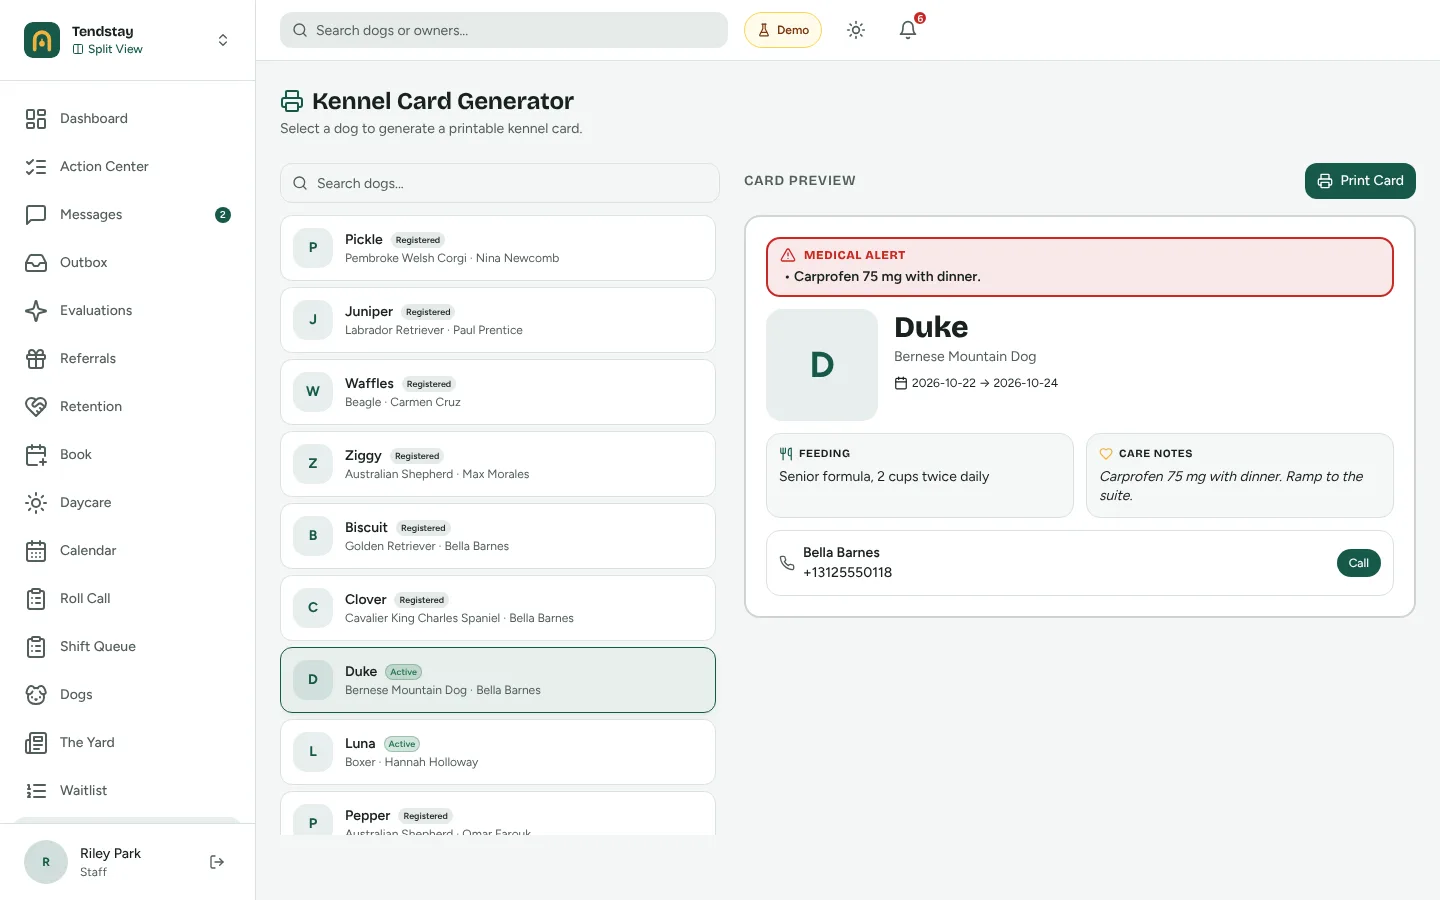Select Clover the Cavalier King Charles Spaniel

click(x=498, y=608)
